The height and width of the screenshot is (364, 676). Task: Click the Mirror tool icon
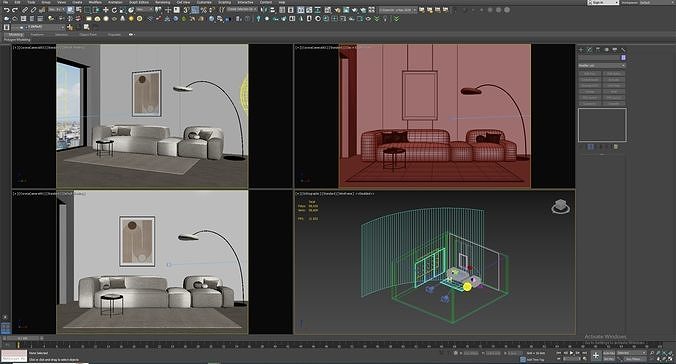coord(265,9)
